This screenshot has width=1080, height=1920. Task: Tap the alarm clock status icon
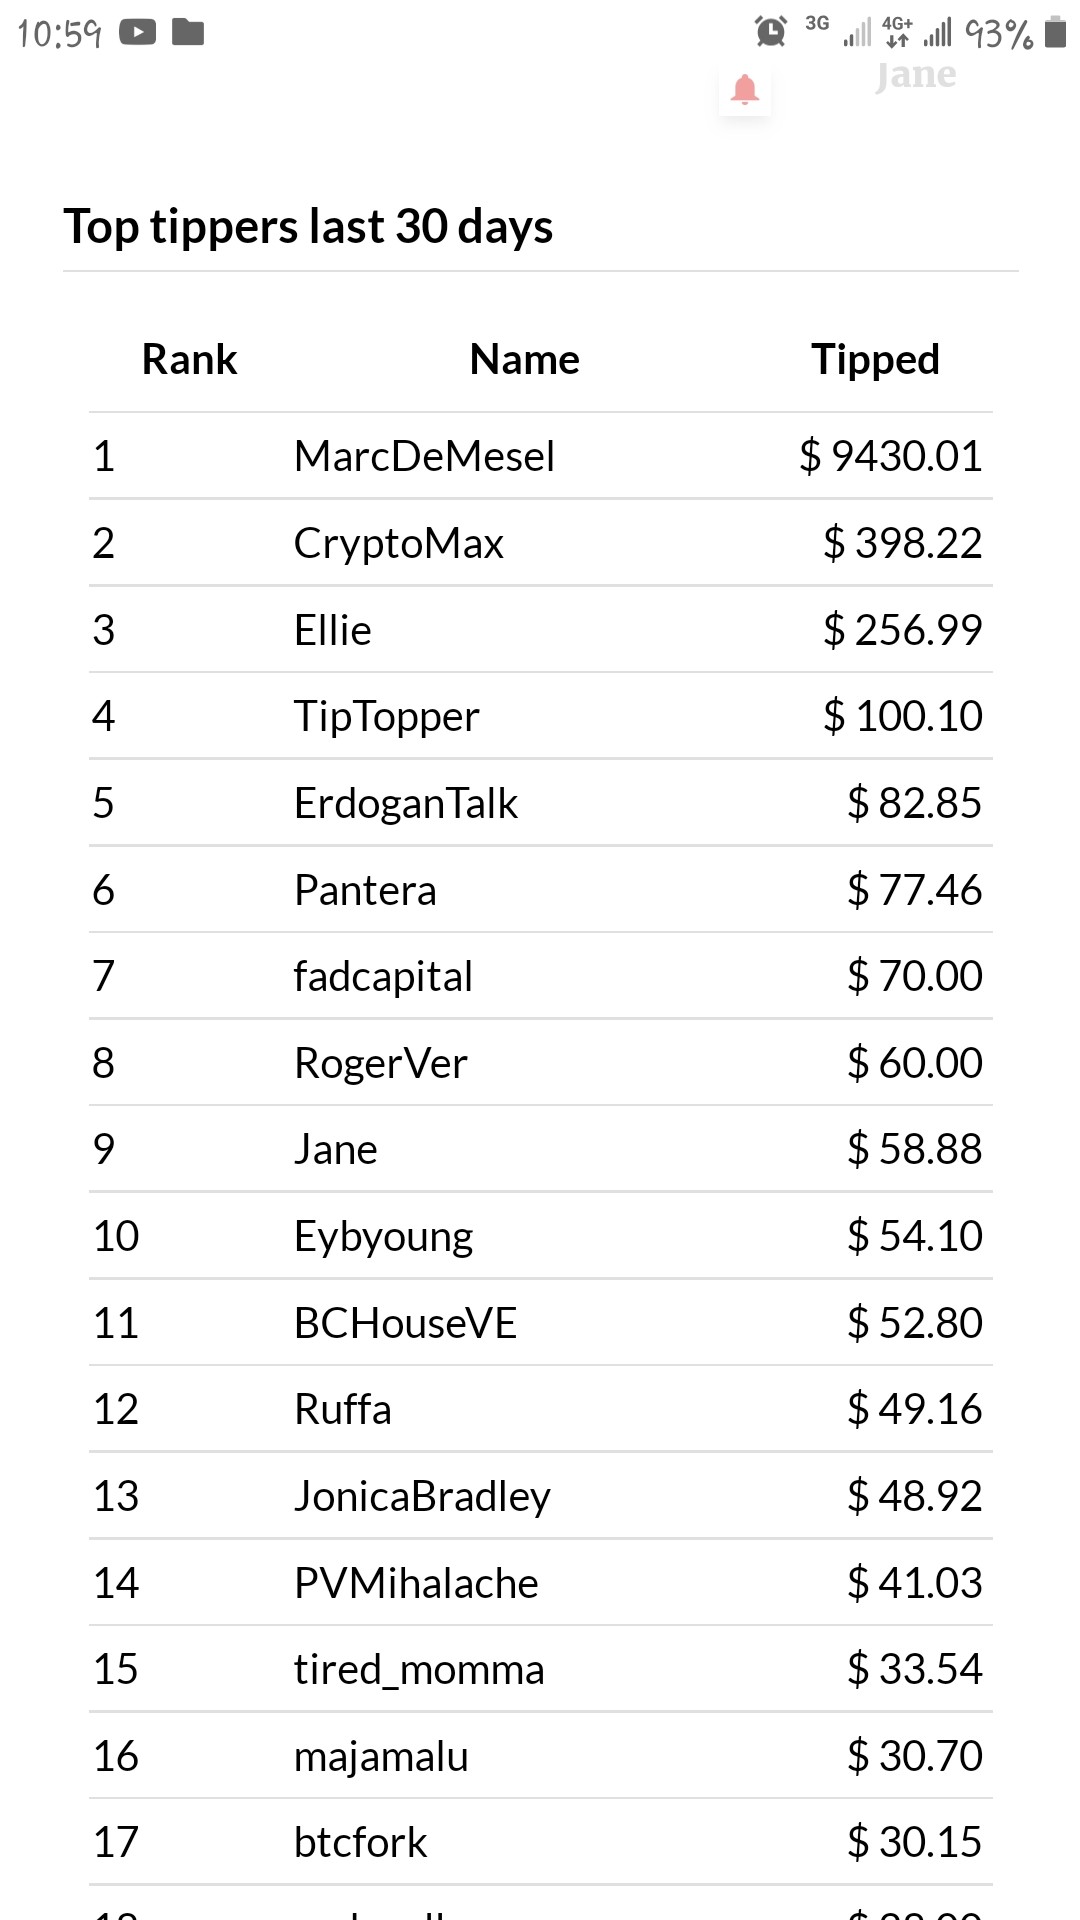pos(771,32)
